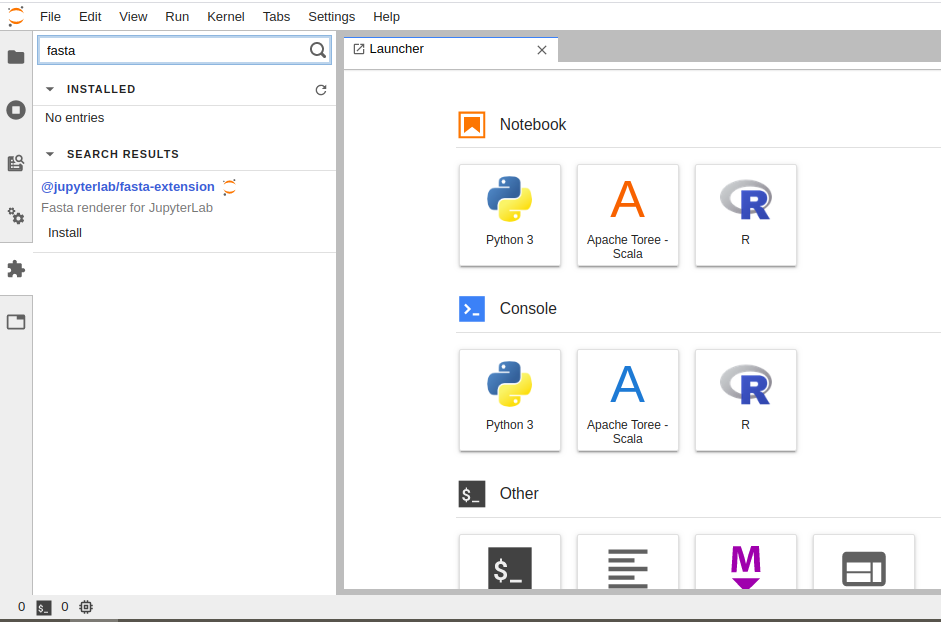Open the Edit menu
The width and height of the screenshot is (941, 622).
[x=90, y=17]
